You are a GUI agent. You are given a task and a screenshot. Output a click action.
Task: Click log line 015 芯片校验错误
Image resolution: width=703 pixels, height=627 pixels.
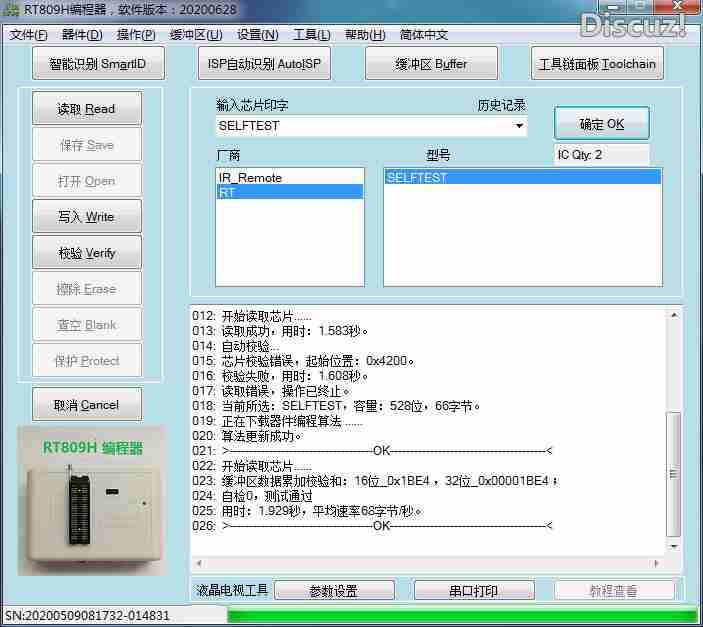304,361
